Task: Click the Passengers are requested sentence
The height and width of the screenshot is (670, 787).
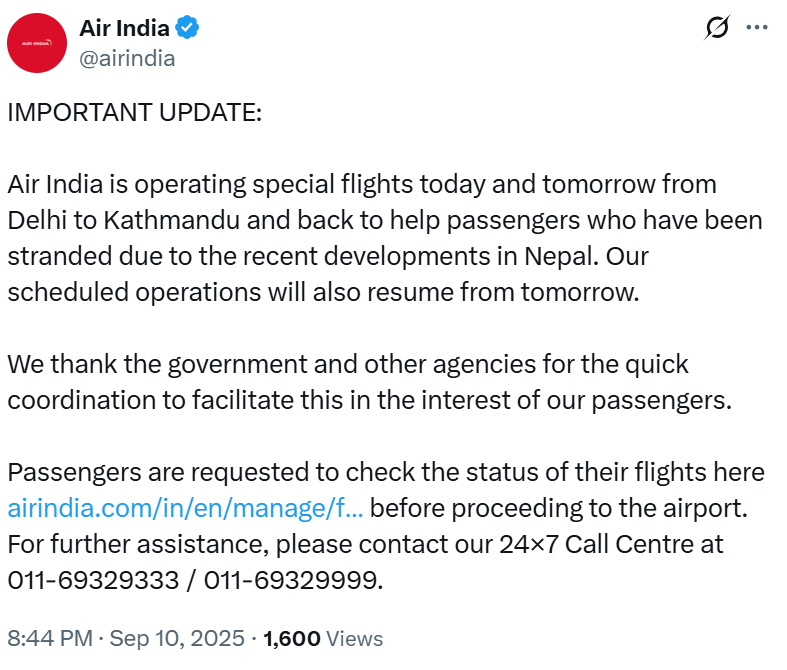Action: (x=385, y=472)
